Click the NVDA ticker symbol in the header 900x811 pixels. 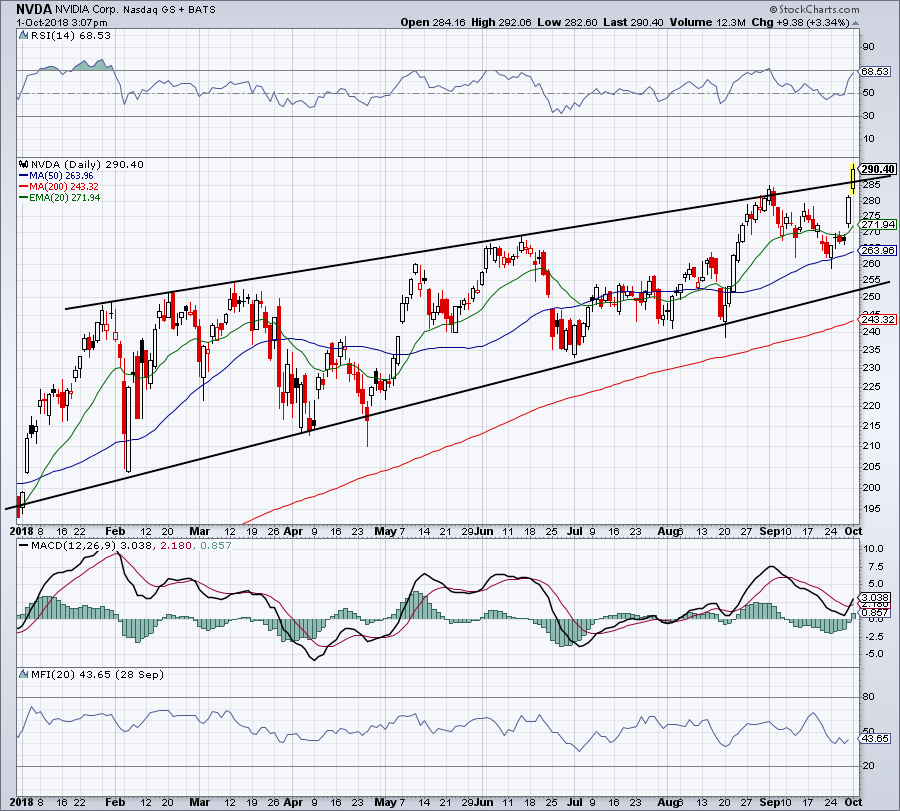34,9
